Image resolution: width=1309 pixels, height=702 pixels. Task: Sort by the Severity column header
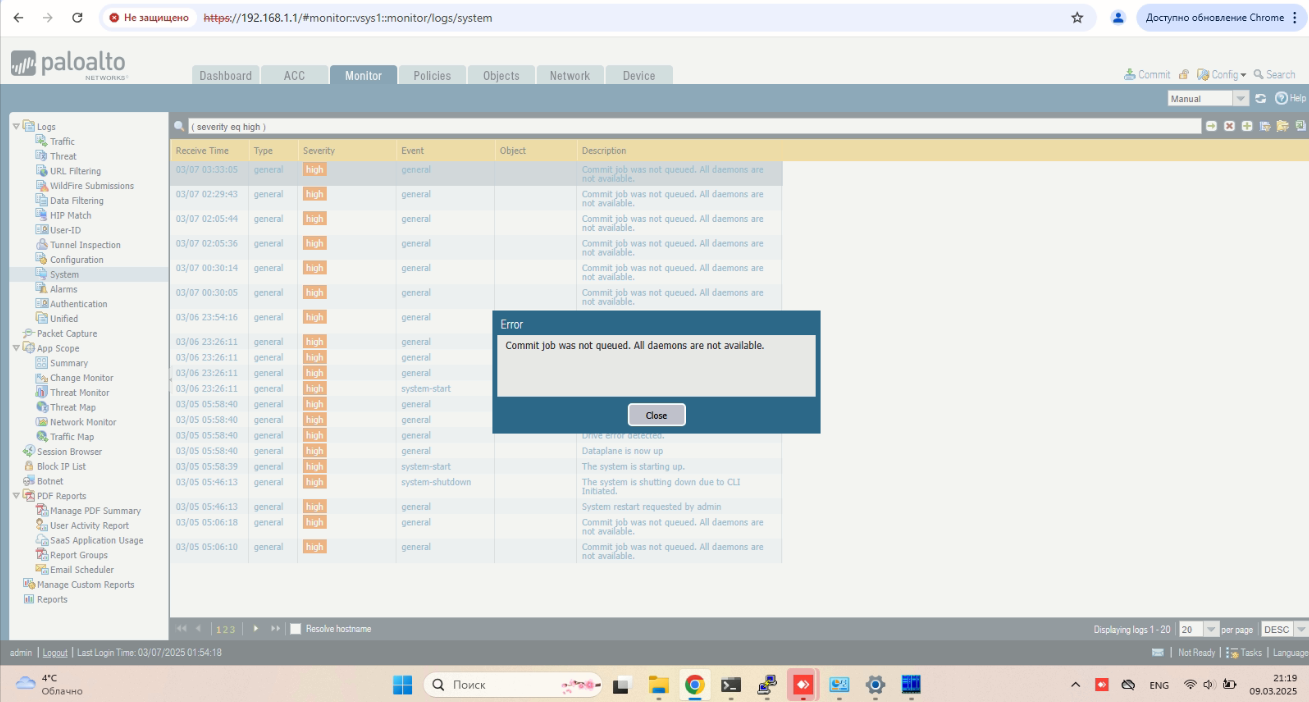pos(319,151)
